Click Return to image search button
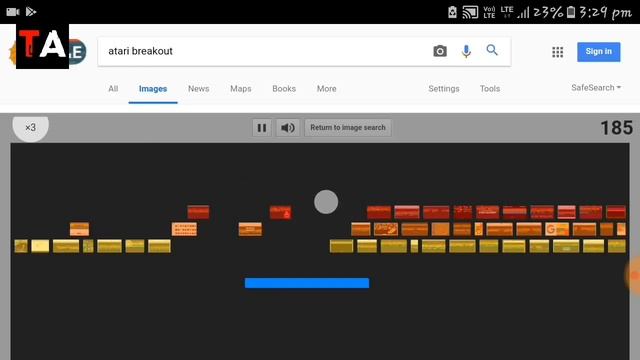The width and height of the screenshot is (640, 360). (348, 128)
